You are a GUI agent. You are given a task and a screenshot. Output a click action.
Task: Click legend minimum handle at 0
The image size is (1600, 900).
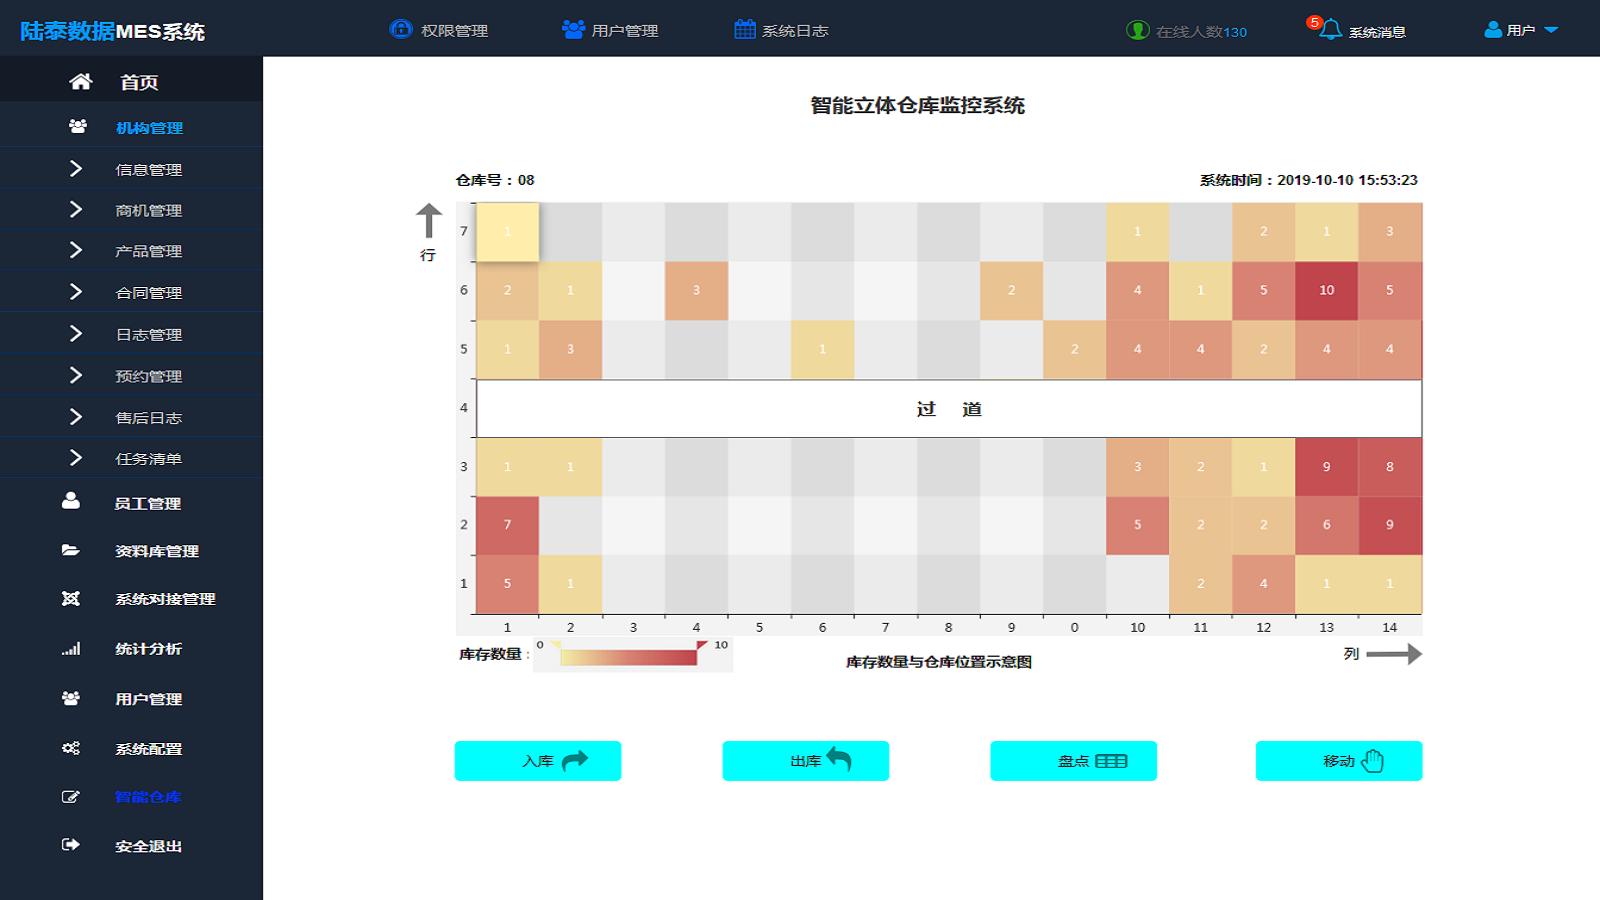[x=555, y=646]
